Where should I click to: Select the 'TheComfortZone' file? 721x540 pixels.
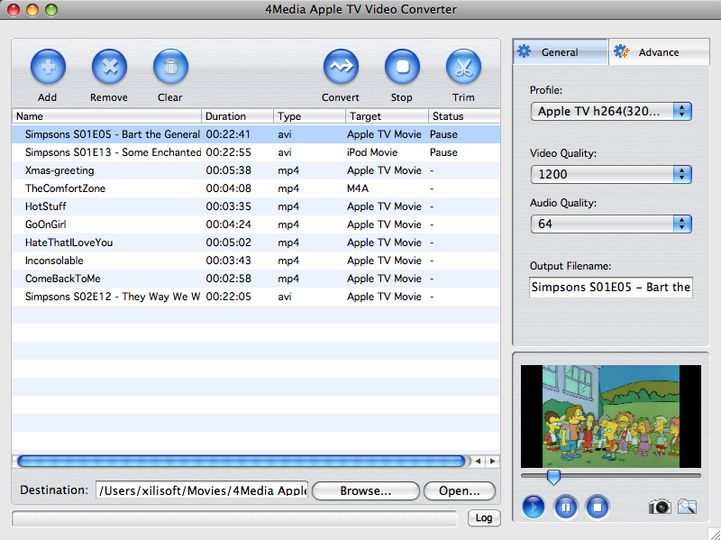pyautogui.click(x=256, y=188)
